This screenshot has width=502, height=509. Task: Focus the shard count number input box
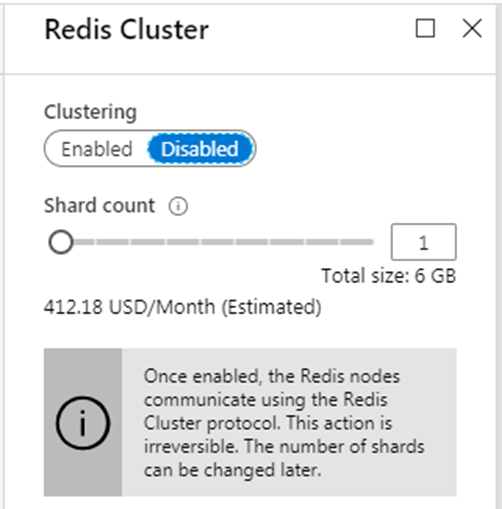pos(423,242)
